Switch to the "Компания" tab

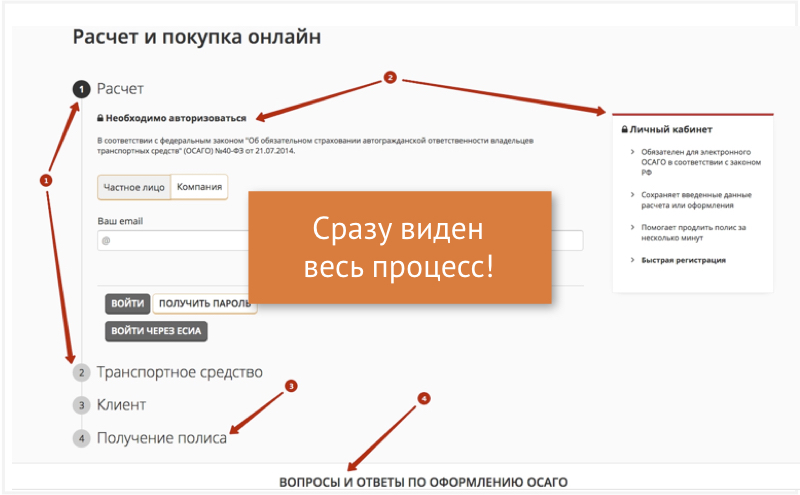(x=199, y=187)
